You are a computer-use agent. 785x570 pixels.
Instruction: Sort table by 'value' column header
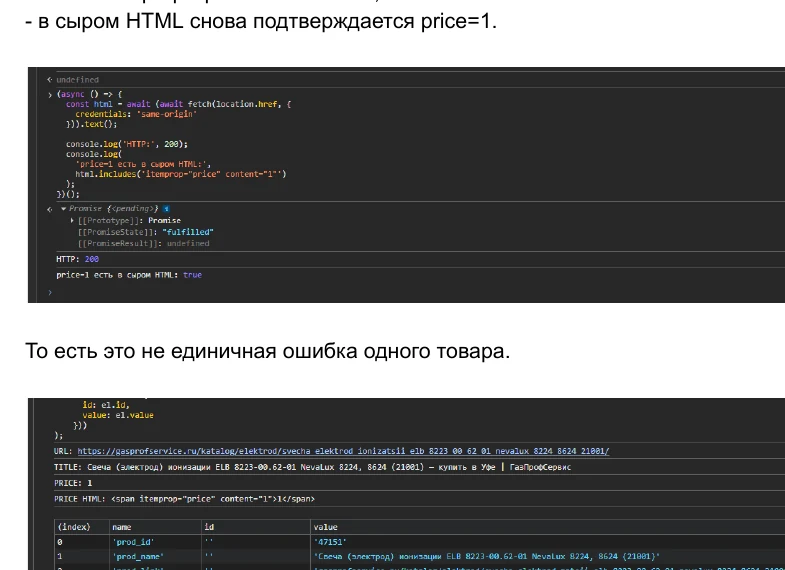pos(548,527)
